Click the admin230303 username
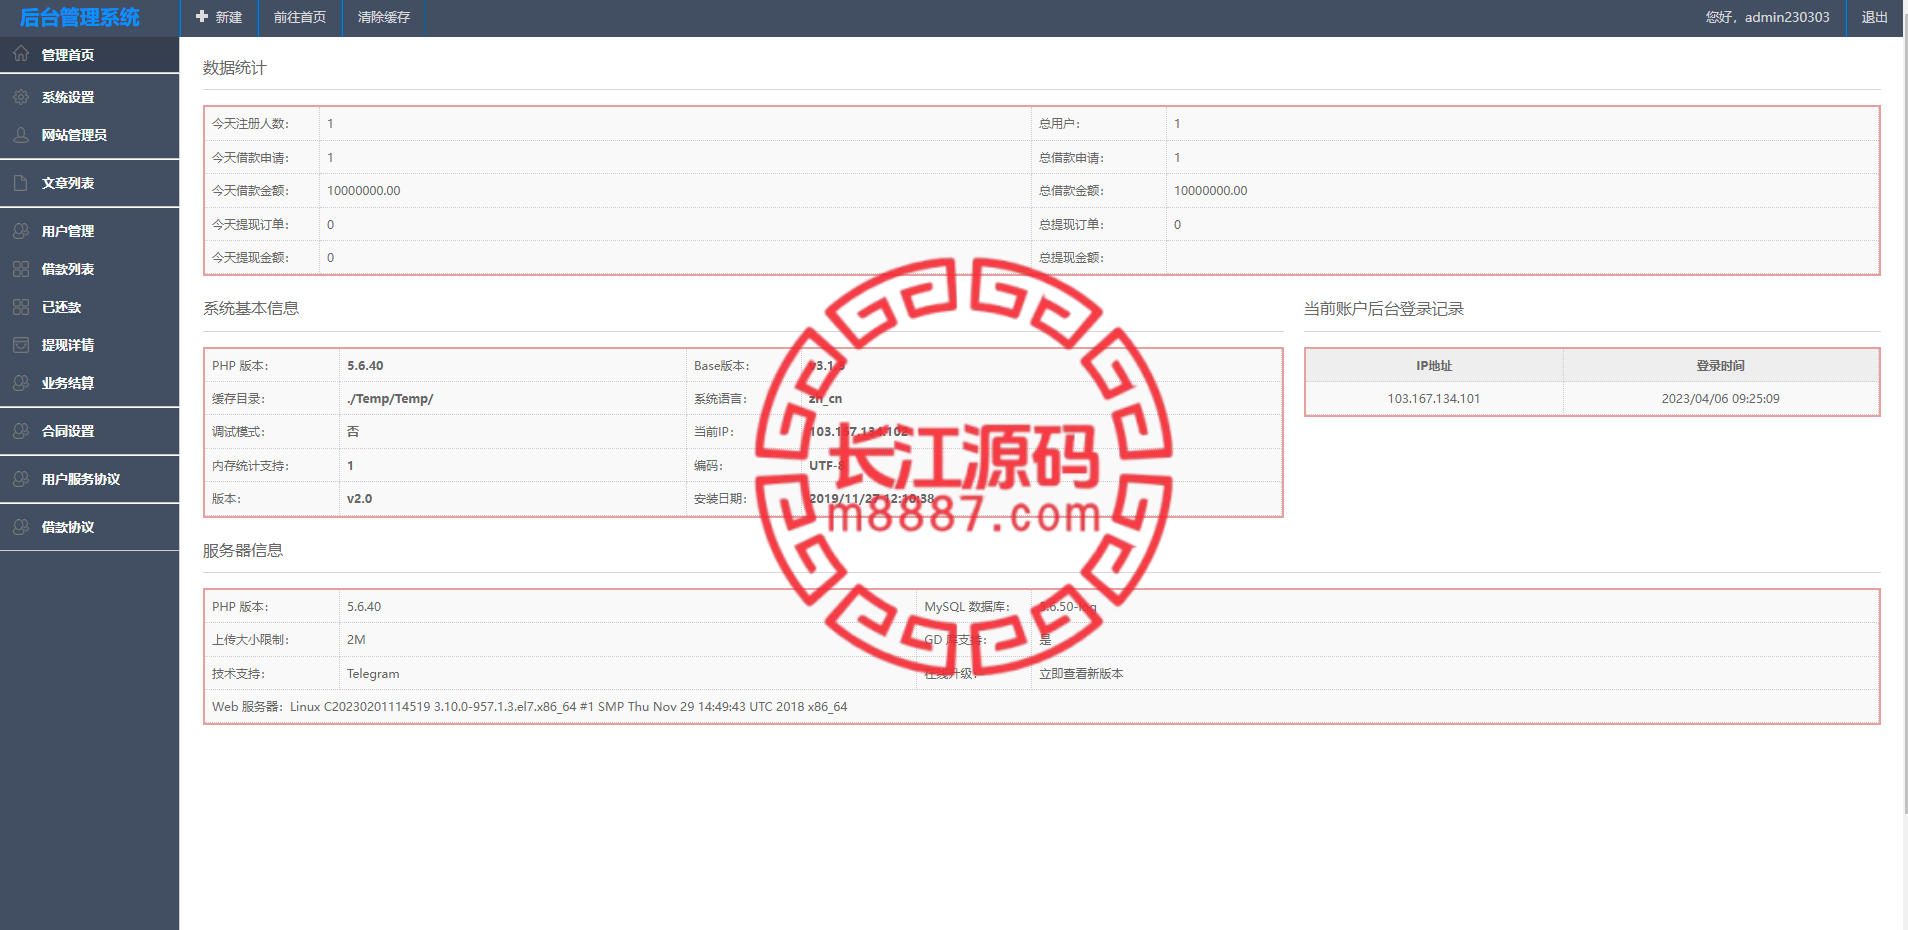Screen dimensions: 1908x930 click(1787, 17)
